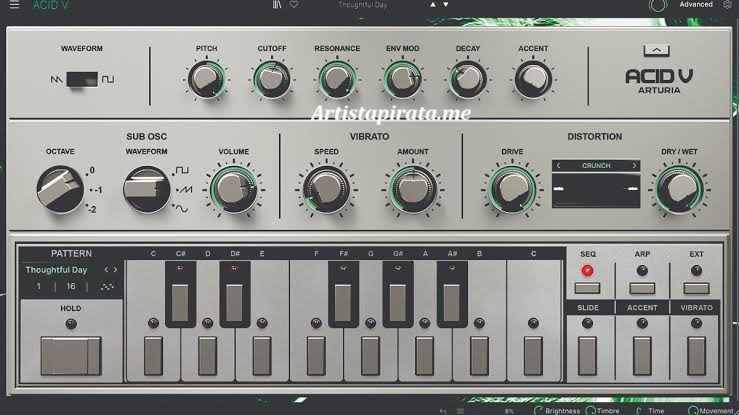
Task: Click pattern length 16 value
Action: tap(71, 286)
